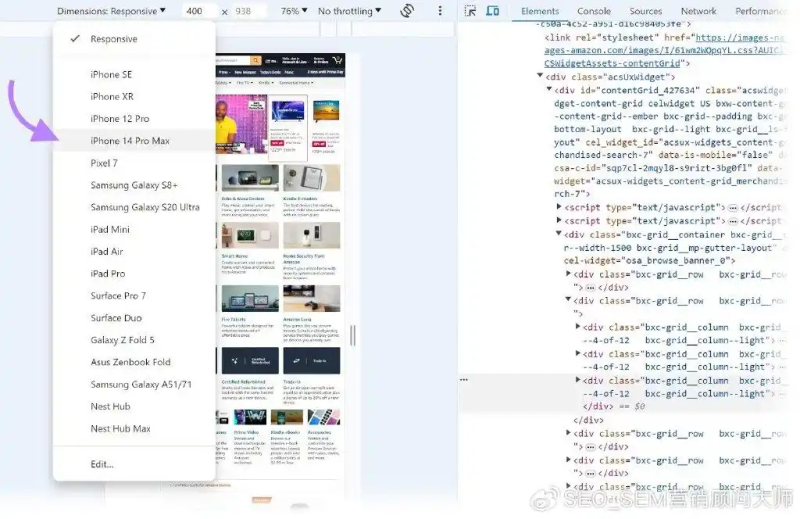Open the No throttling dropdown
The width and height of the screenshot is (800, 519).
point(350,11)
